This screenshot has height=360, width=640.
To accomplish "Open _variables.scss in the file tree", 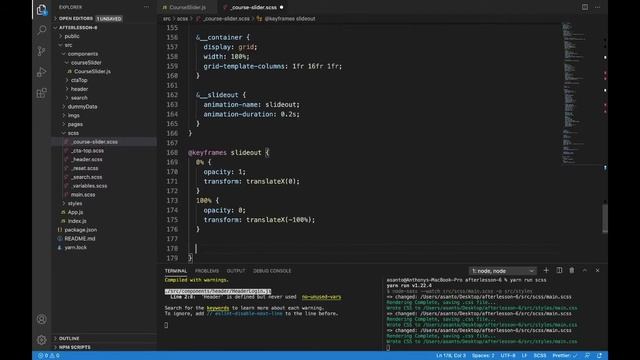I will (x=89, y=185).
